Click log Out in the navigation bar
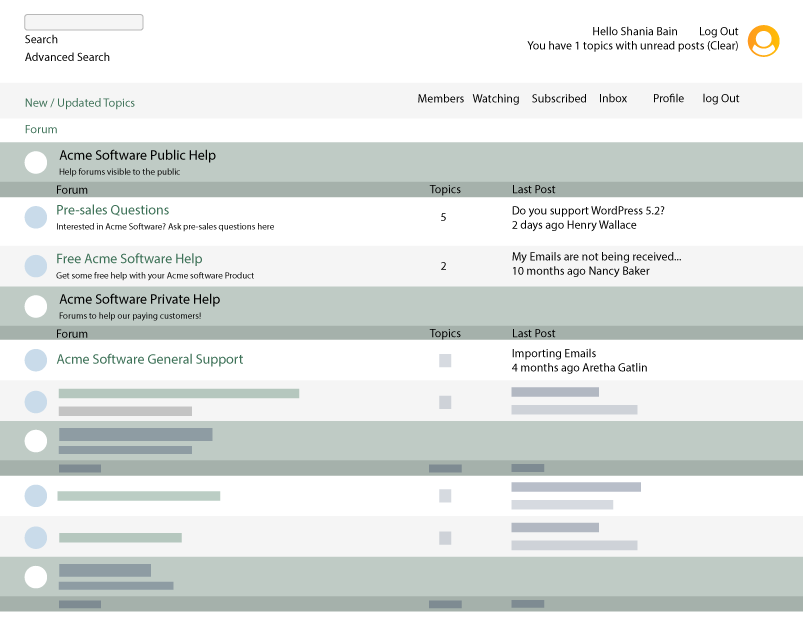Viewport: 803px width, 625px height. pos(721,98)
